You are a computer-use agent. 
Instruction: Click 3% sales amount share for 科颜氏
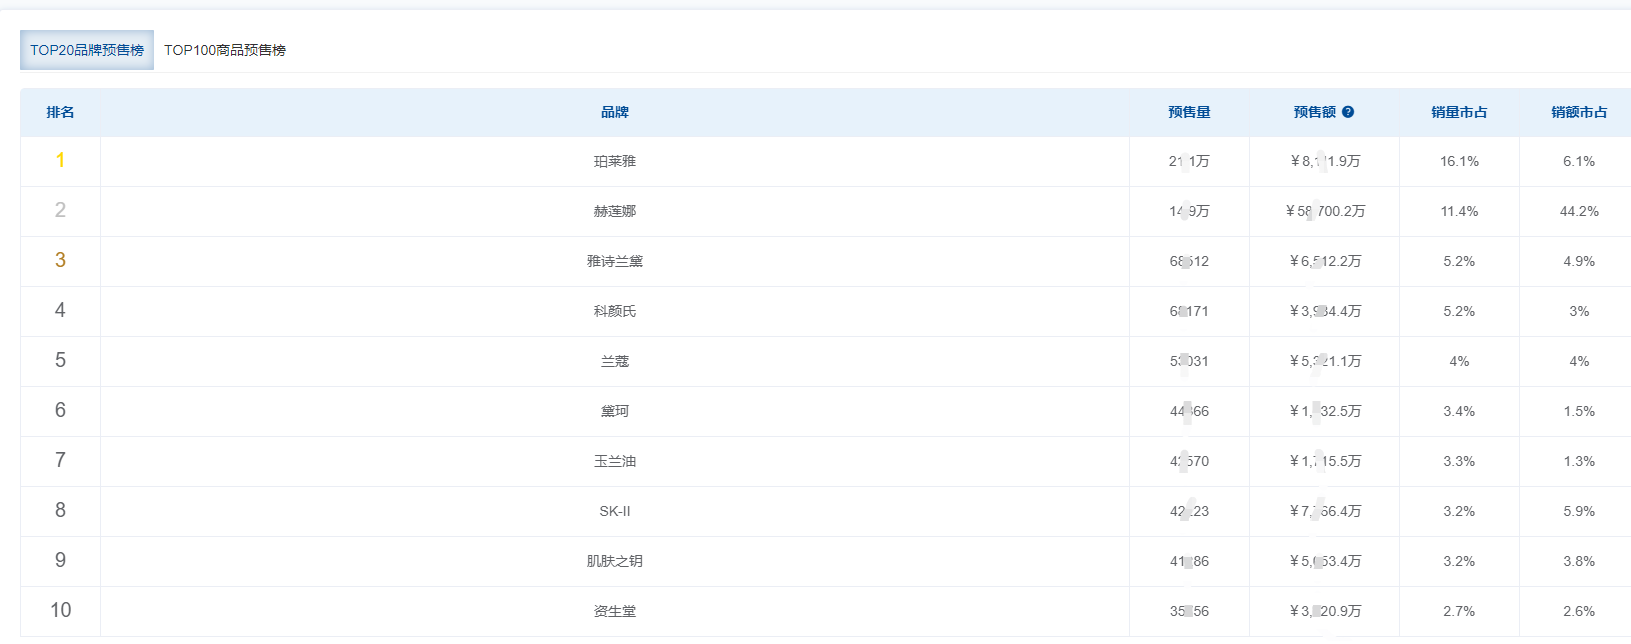click(x=1579, y=311)
